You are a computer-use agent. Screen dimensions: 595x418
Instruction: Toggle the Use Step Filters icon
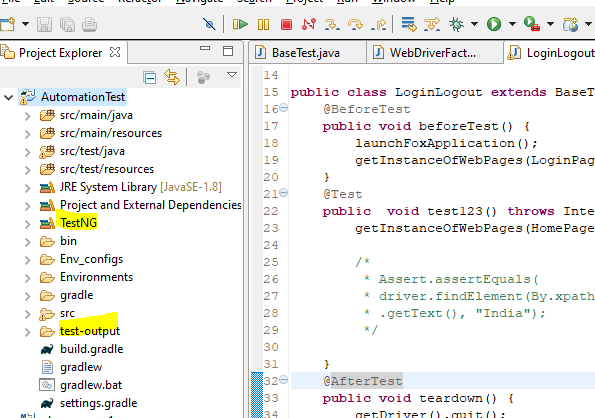(x=432, y=25)
